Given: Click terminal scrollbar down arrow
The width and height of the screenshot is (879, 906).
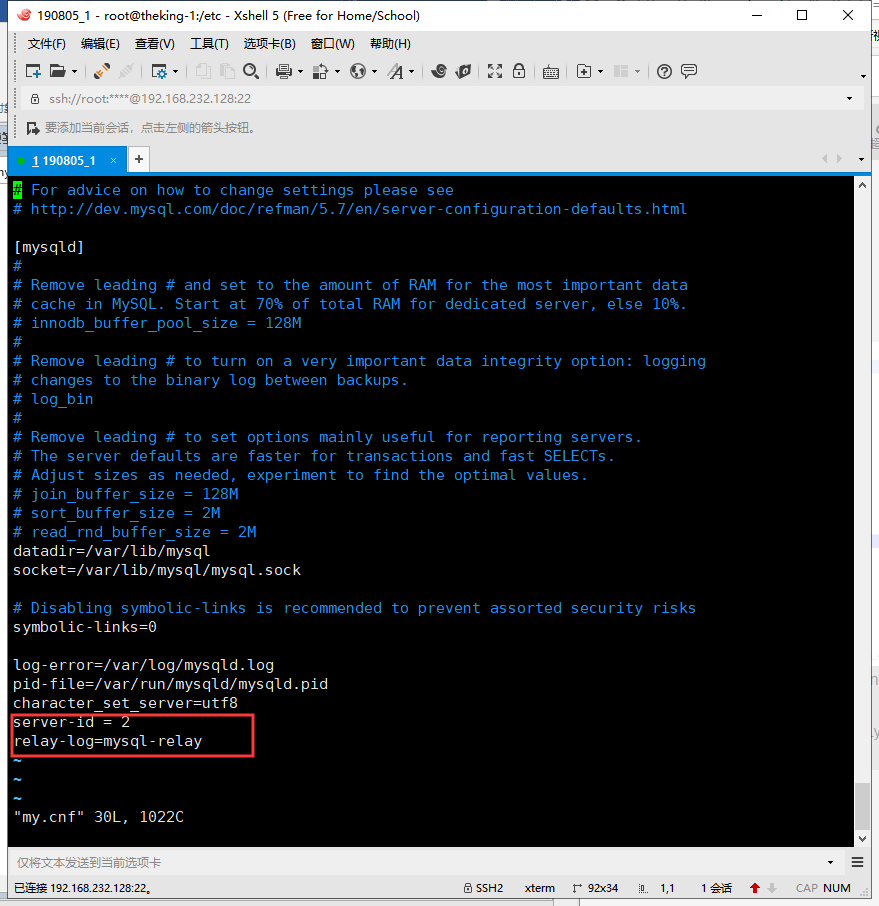Looking at the screenshot, I should (862, 838).
